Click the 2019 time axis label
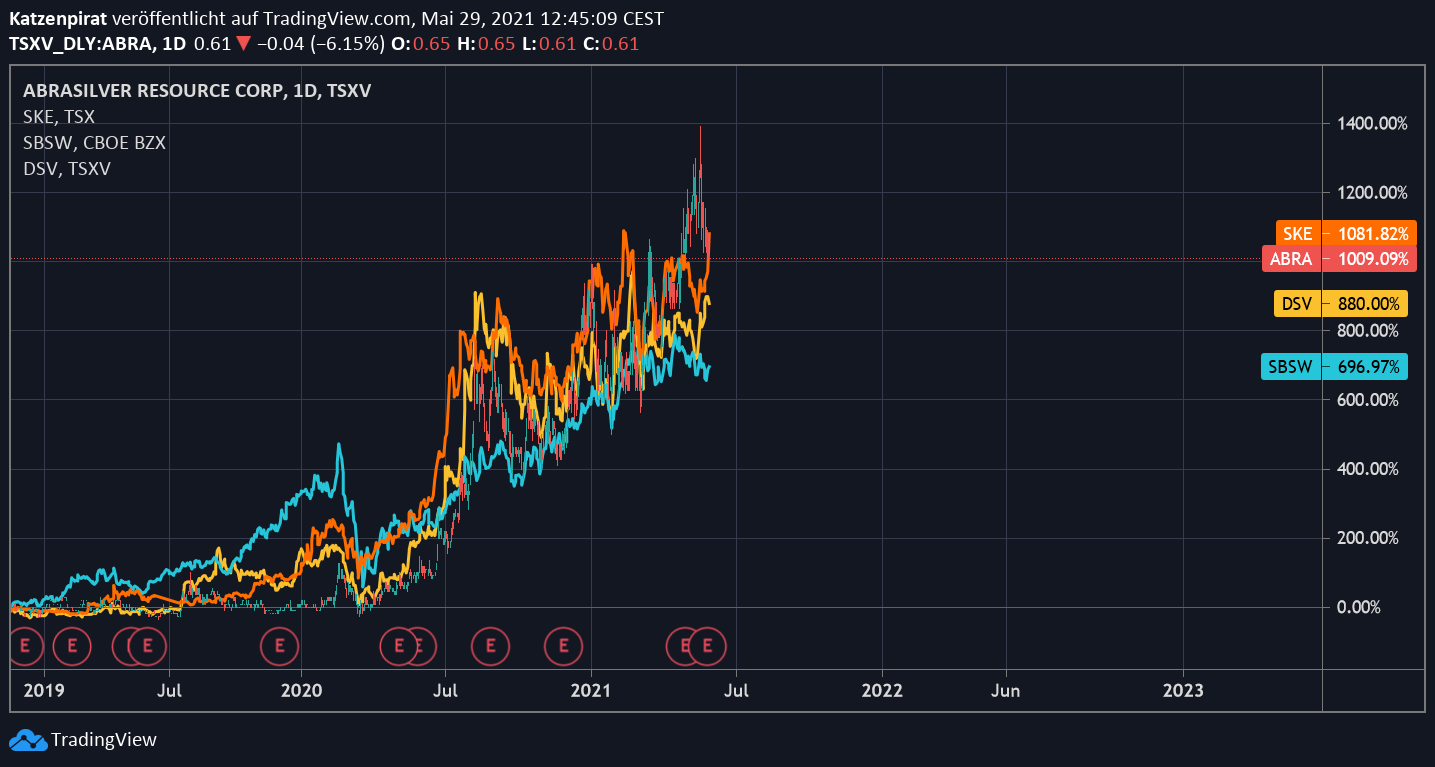Screen dimensions: 1435x767 point(42,690)
